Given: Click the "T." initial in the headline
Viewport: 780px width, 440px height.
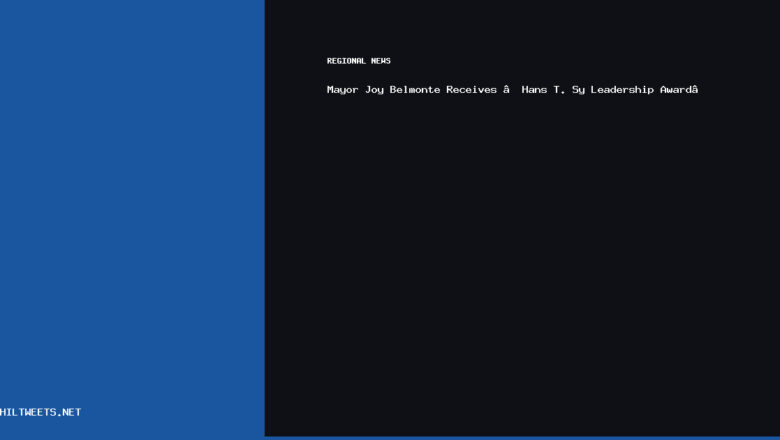Looking at the screenshot, I should point(558,90).
